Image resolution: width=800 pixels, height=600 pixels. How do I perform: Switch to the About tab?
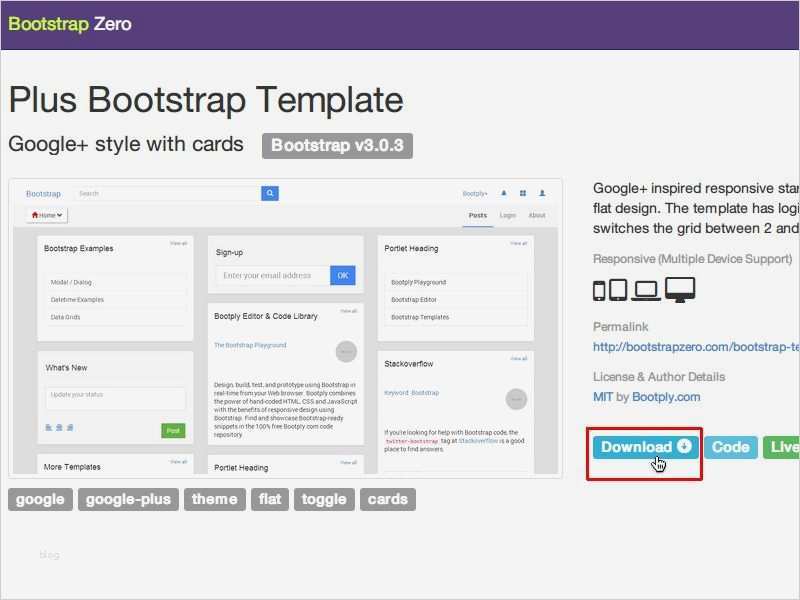point(536,214)
